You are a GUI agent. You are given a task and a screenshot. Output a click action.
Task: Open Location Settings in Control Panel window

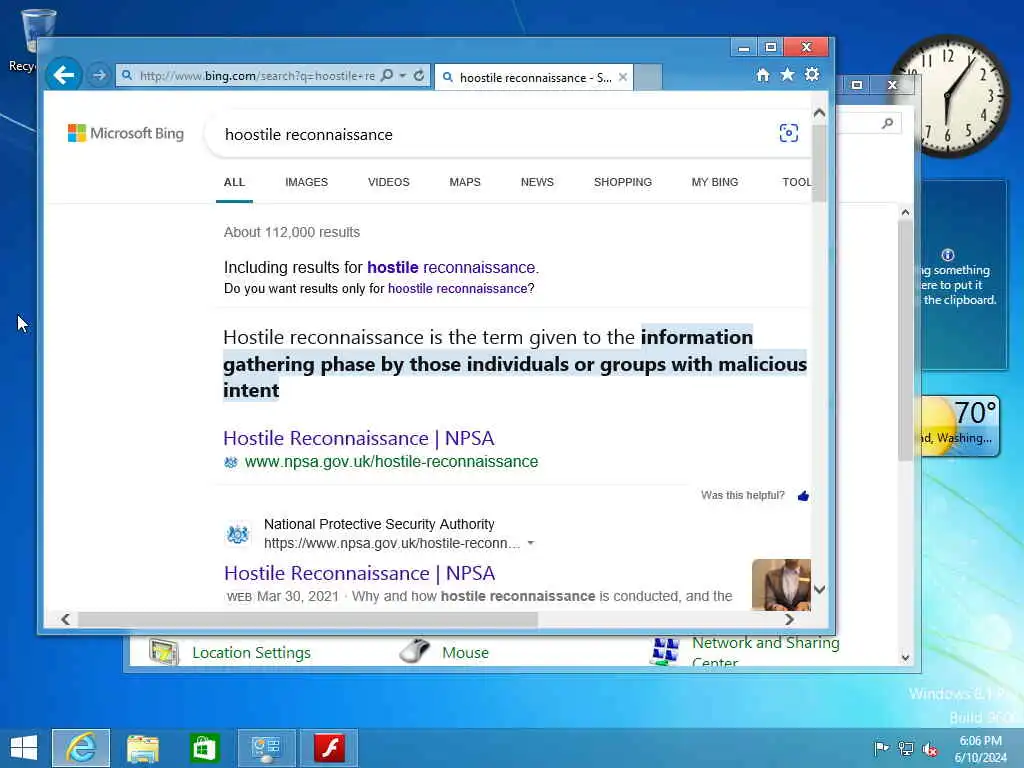tap(251, 652)
